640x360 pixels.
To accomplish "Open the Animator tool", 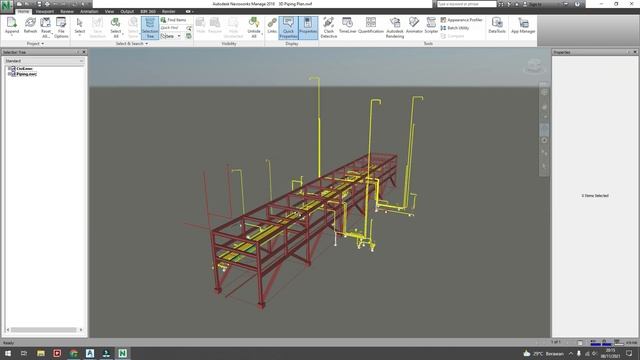I will click(414, 25).
